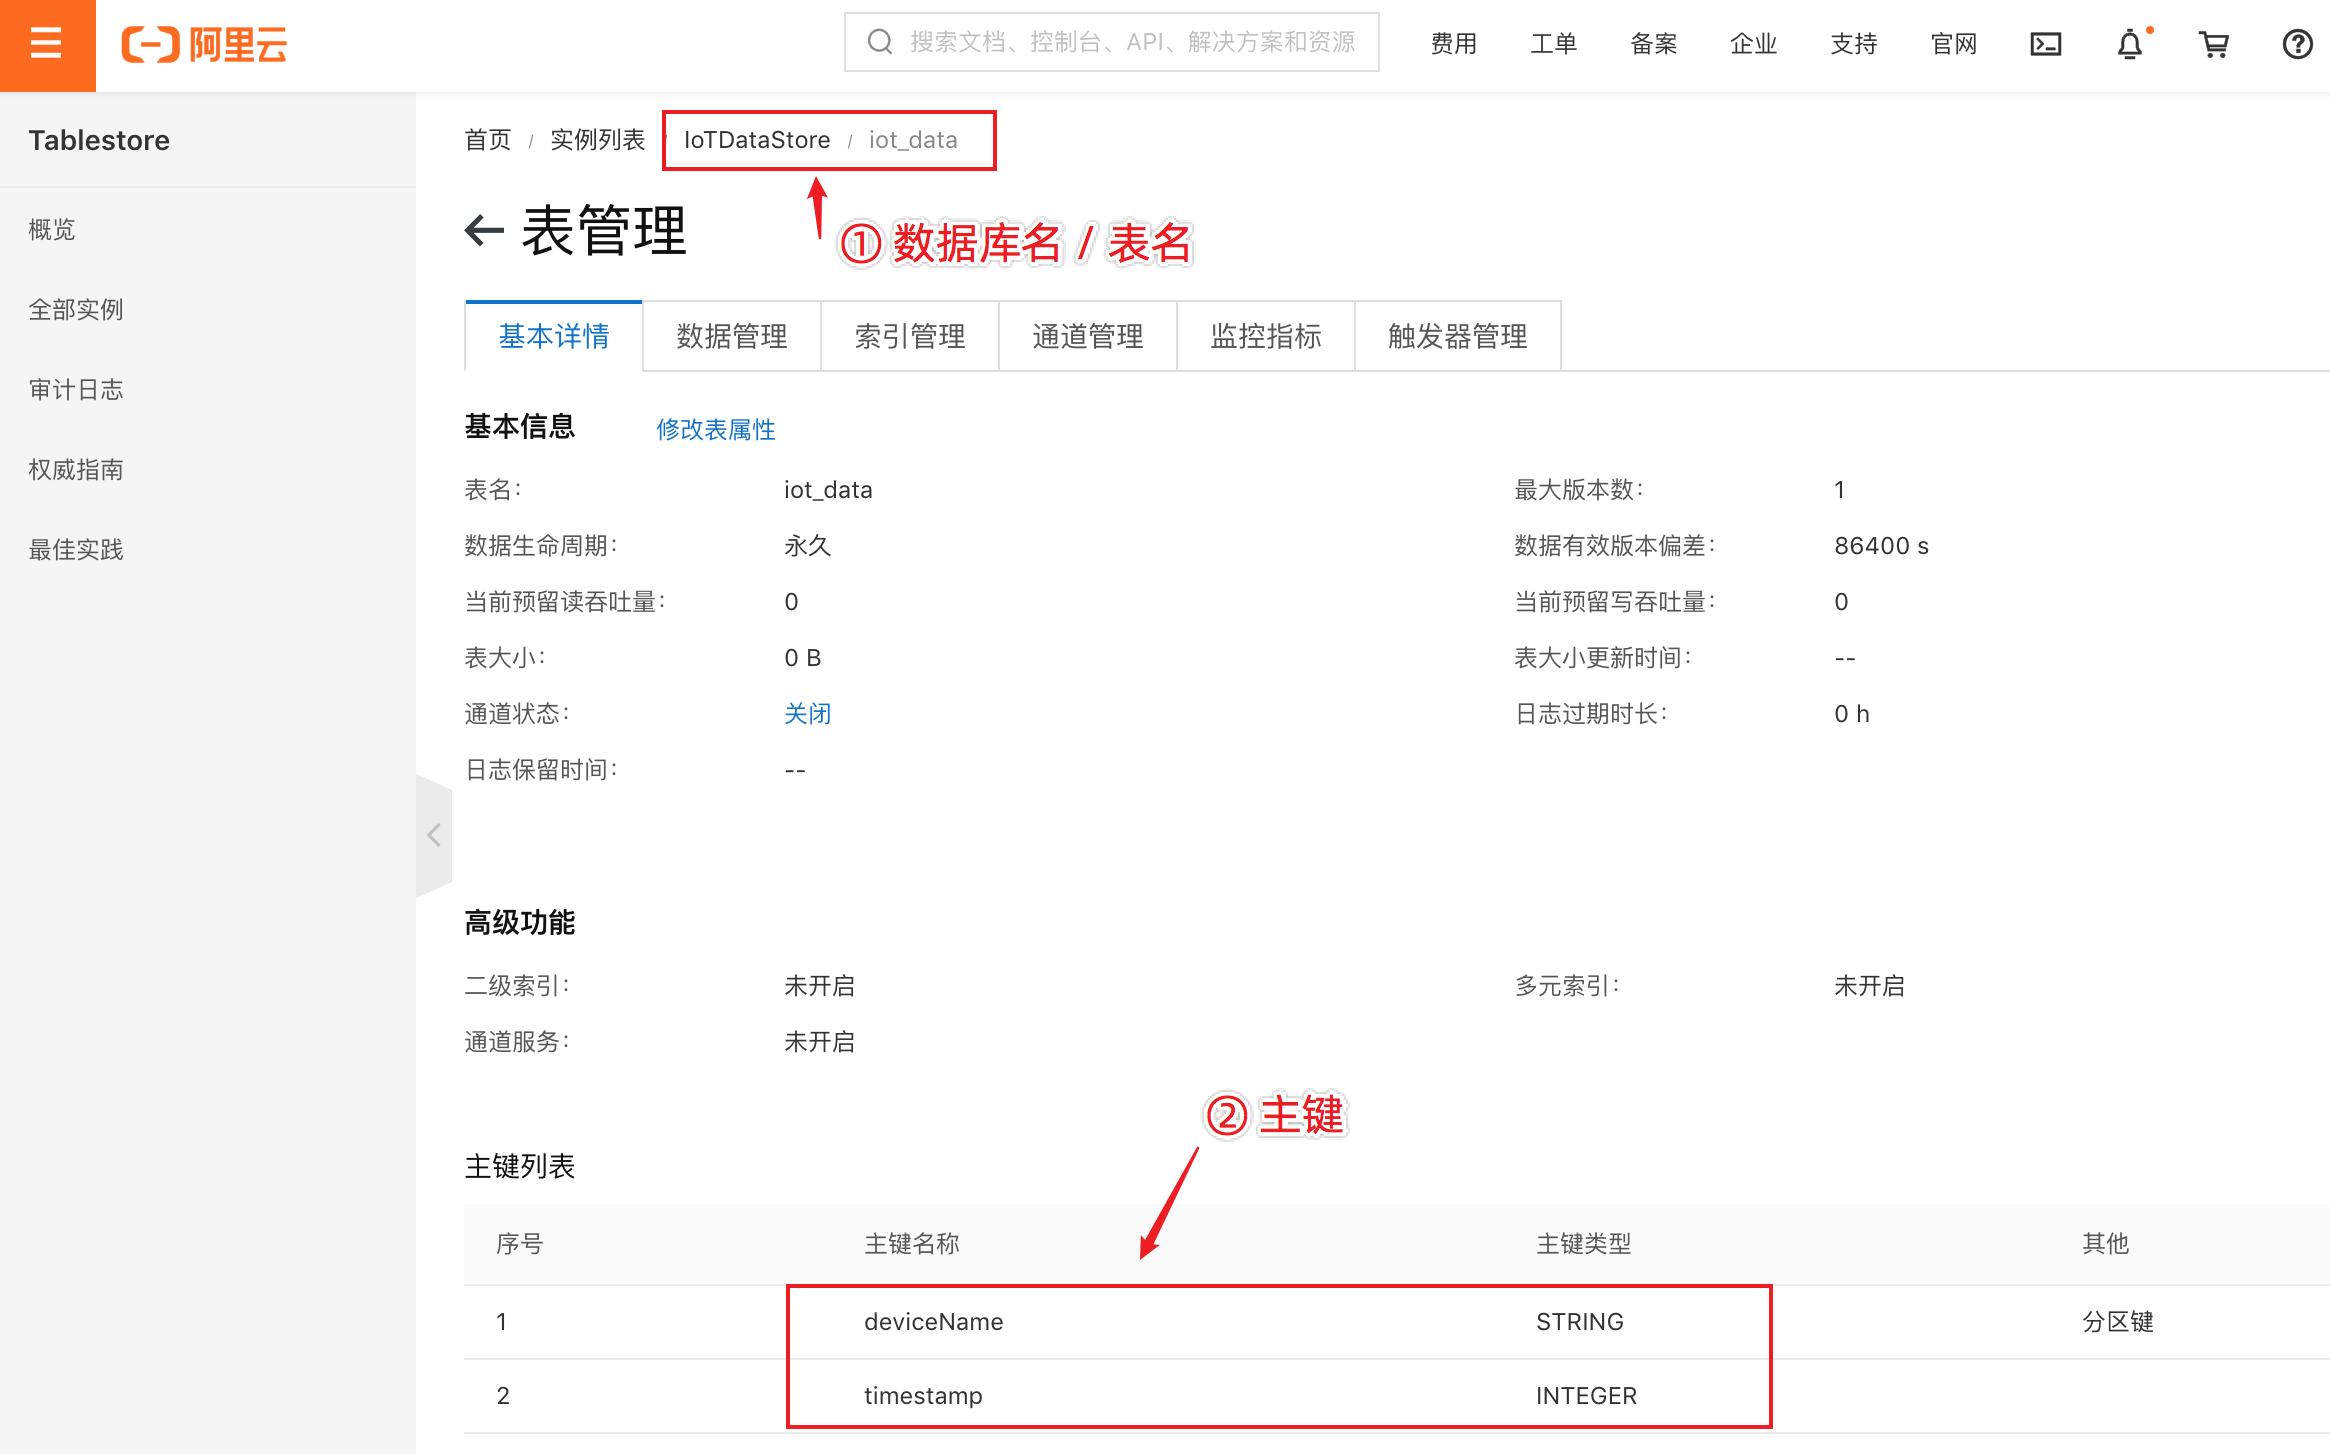Click the search magnifier icon

point(880,42)
